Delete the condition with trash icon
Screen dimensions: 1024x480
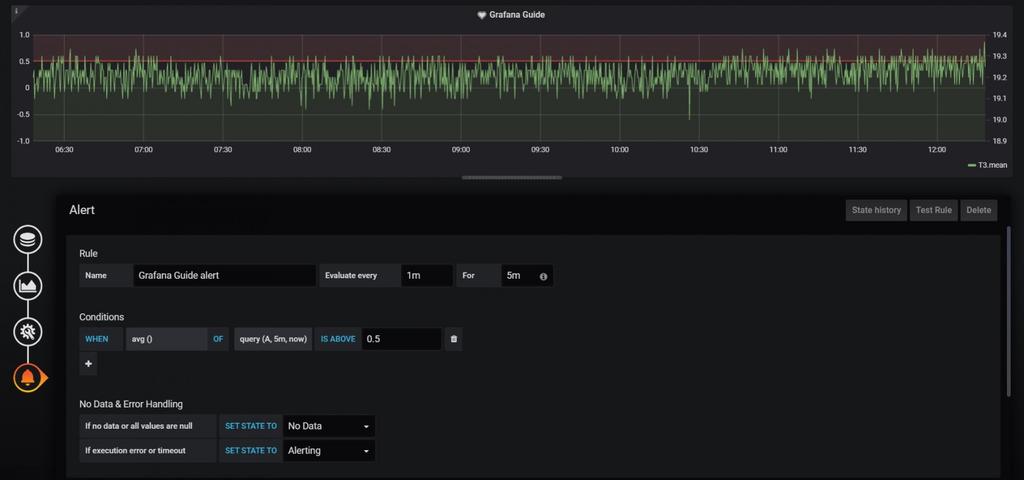pyautogui.click(x=454, y=340)
